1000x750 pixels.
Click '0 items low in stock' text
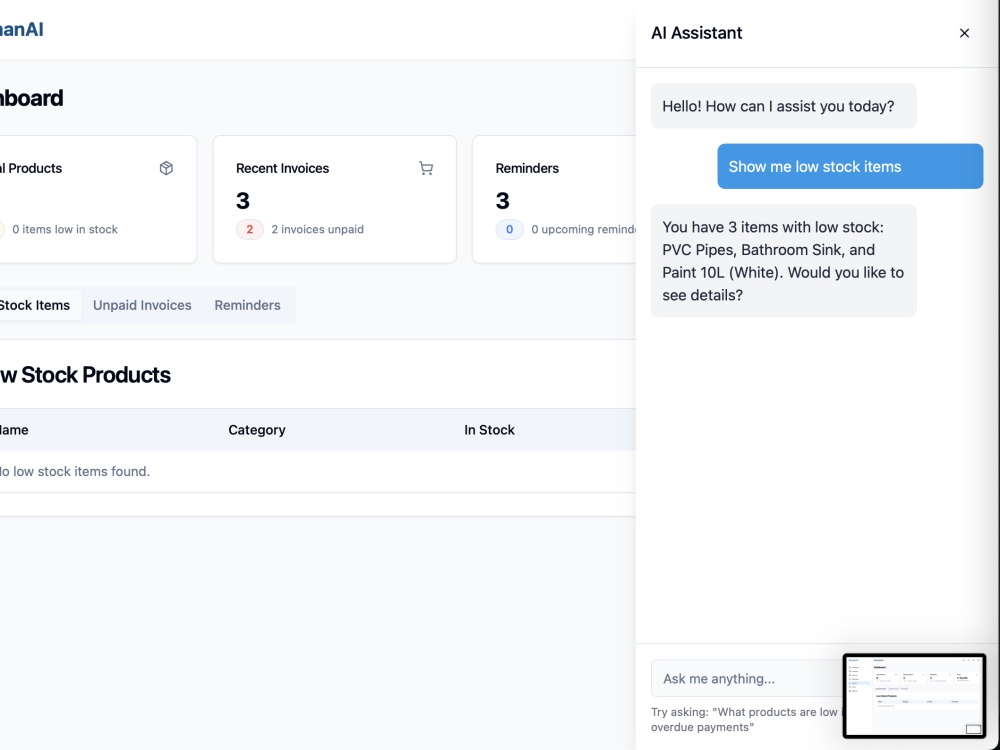point(64,229)
